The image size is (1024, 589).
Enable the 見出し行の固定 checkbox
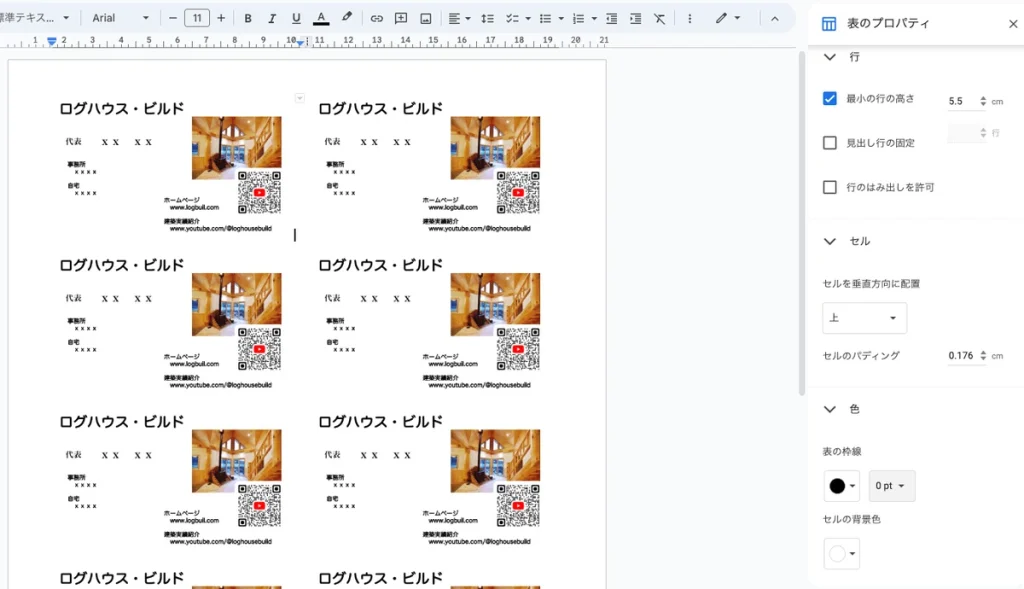click(829, 143)
